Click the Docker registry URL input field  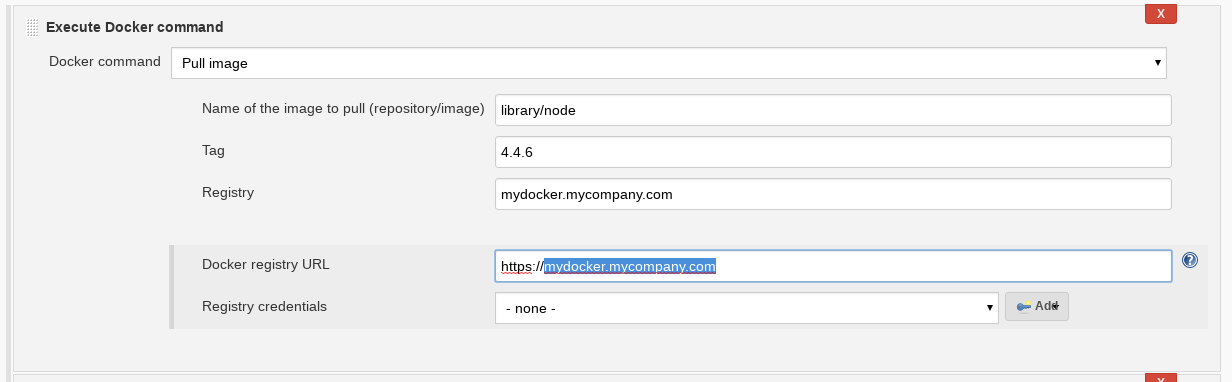[x=833, y=266]
